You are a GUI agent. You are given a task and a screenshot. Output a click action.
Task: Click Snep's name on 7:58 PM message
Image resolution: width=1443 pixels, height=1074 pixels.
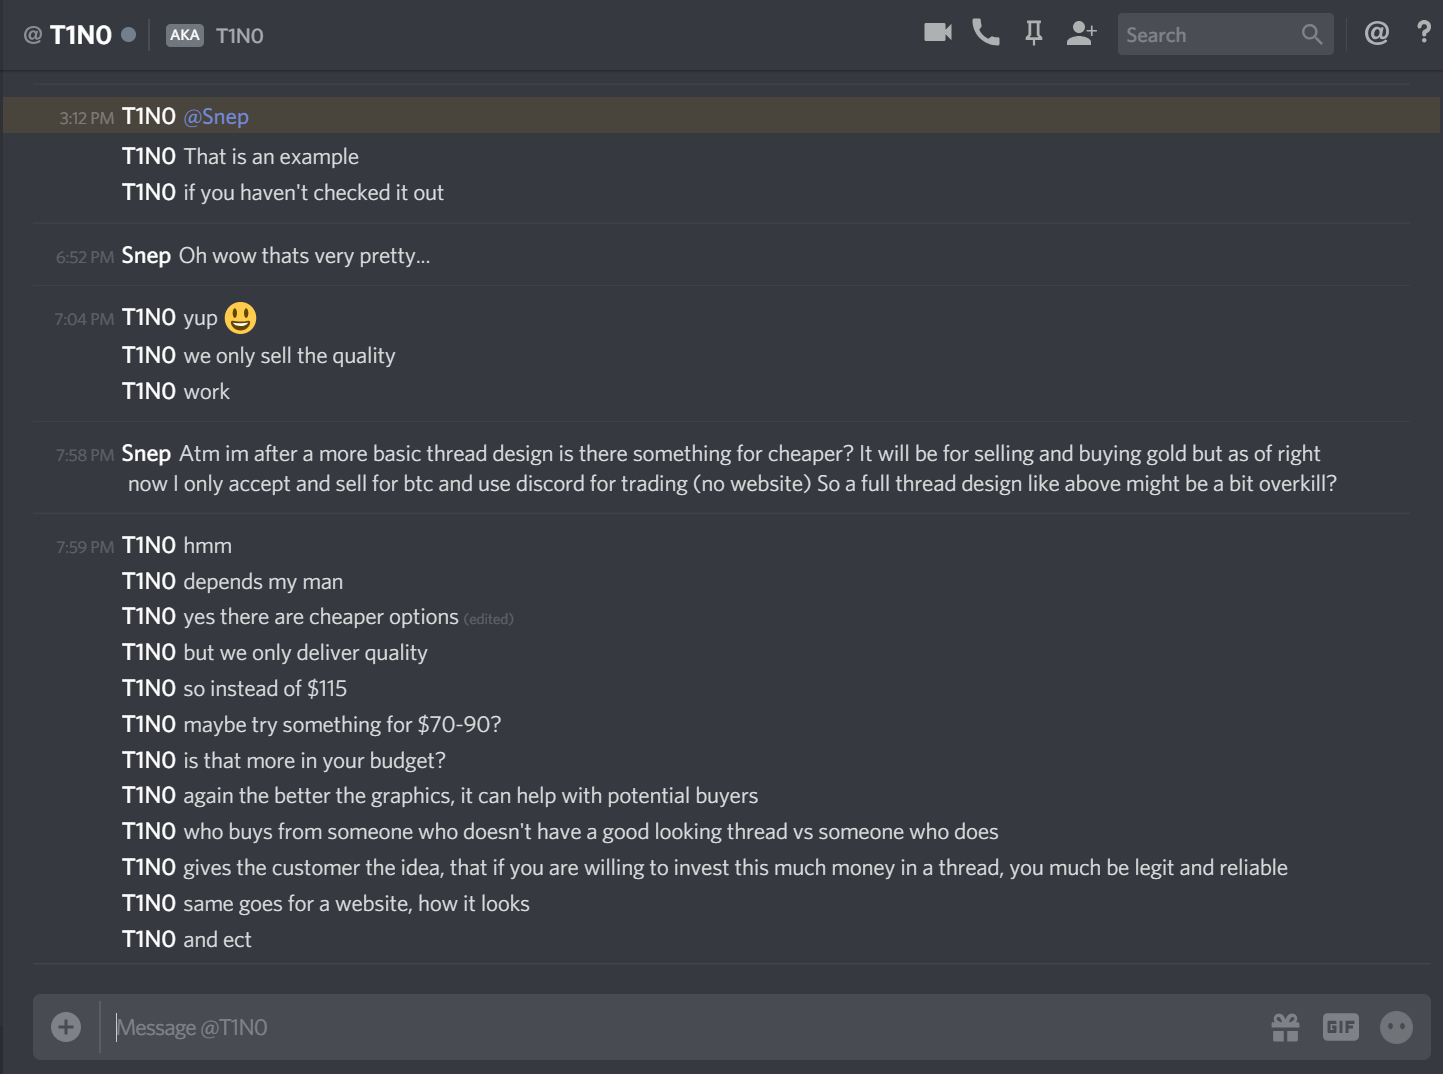[x=146, y=454]
